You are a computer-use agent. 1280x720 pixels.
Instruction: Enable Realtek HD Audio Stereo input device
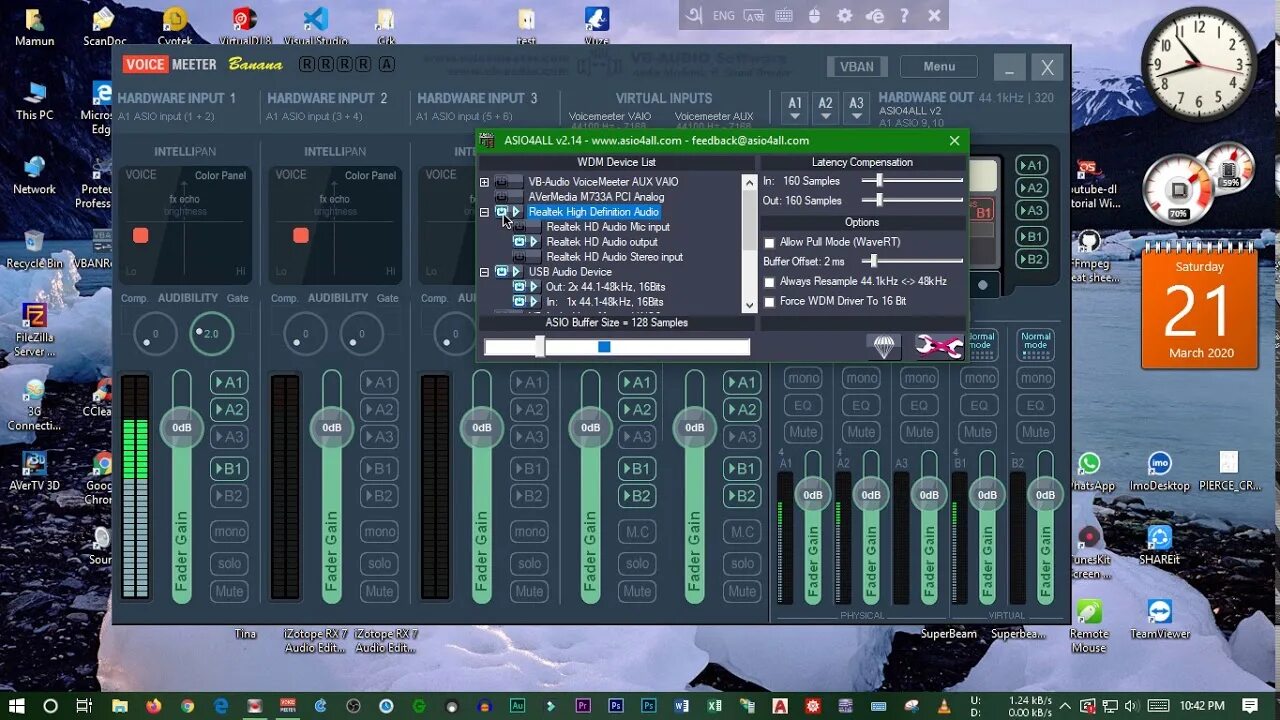click(x=520, y=257)
